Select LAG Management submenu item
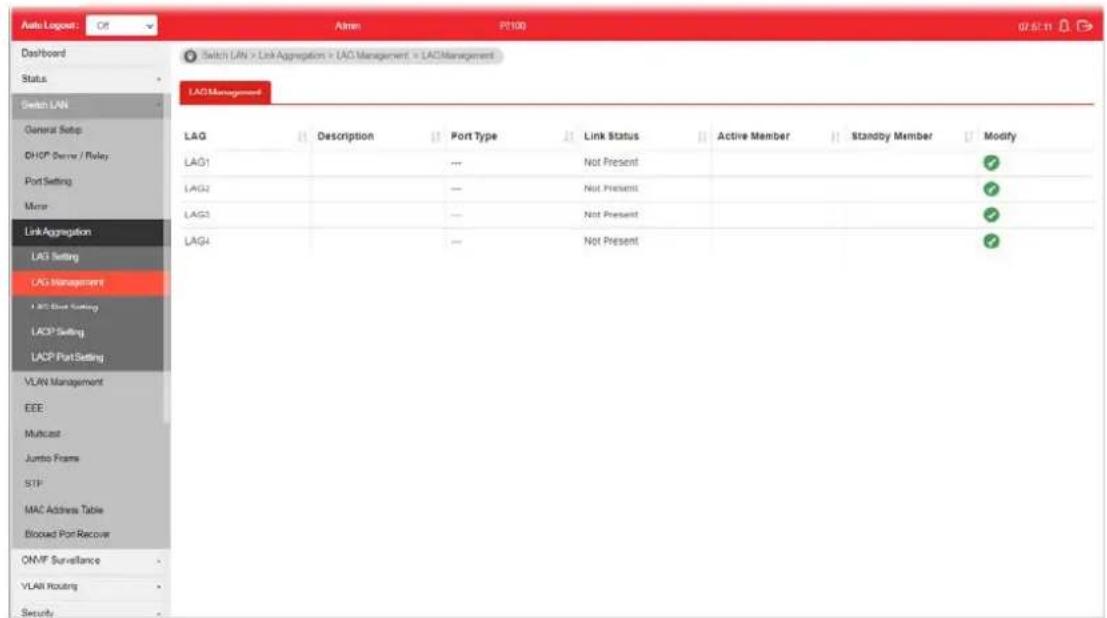Viewport: 1107px width, 618px height. [90, 283]
